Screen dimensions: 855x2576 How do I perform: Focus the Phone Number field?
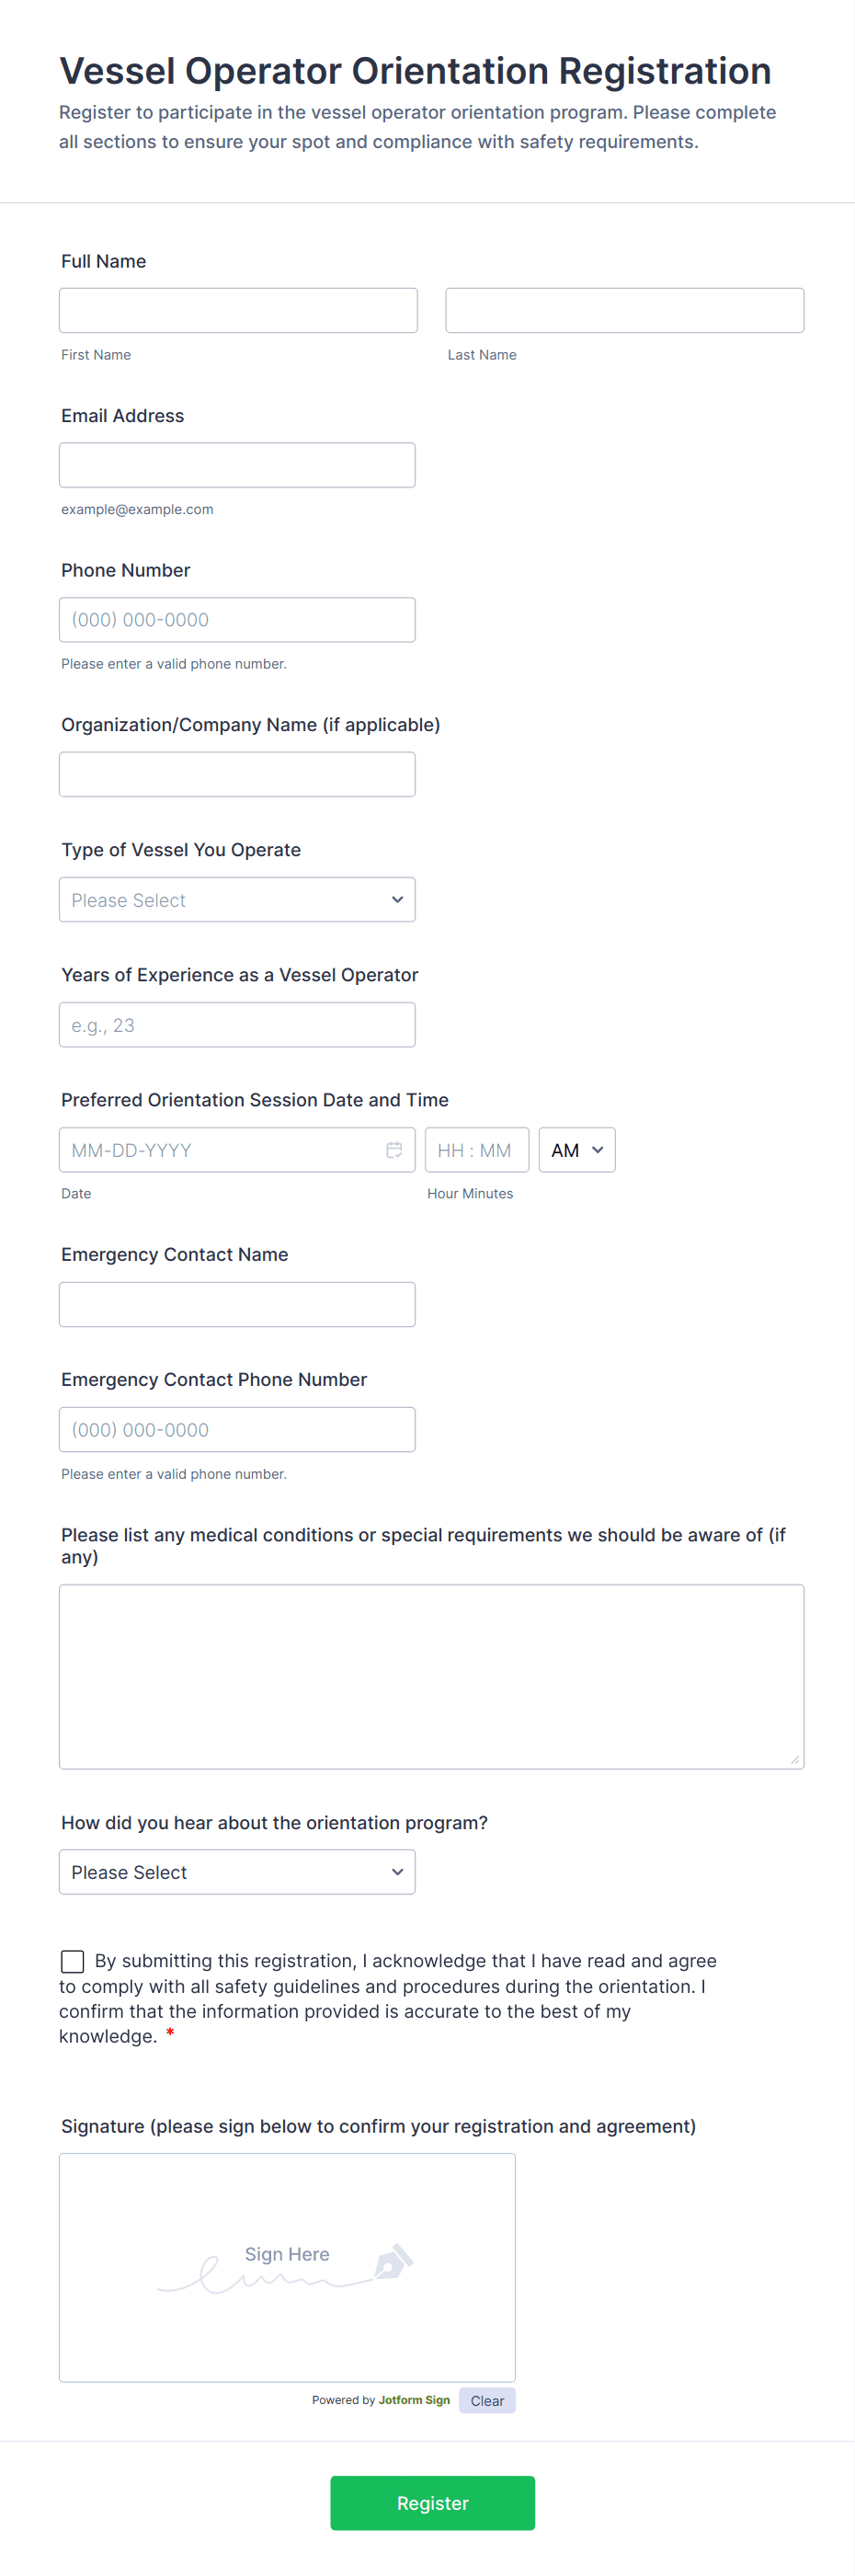[237, 619]
